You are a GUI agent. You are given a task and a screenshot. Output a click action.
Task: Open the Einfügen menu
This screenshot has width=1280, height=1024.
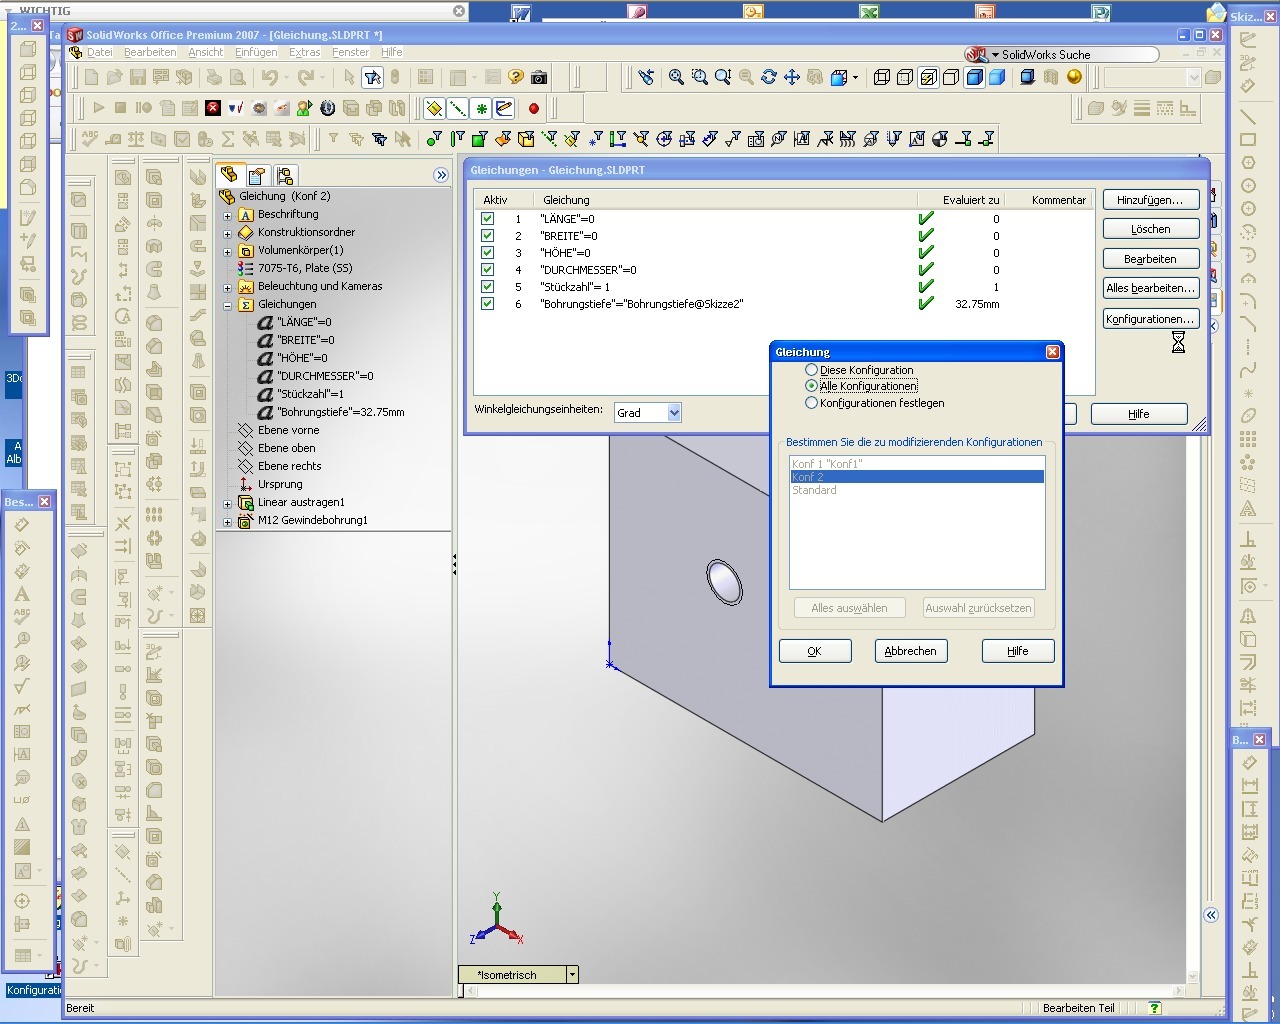[x=256, y=52]
